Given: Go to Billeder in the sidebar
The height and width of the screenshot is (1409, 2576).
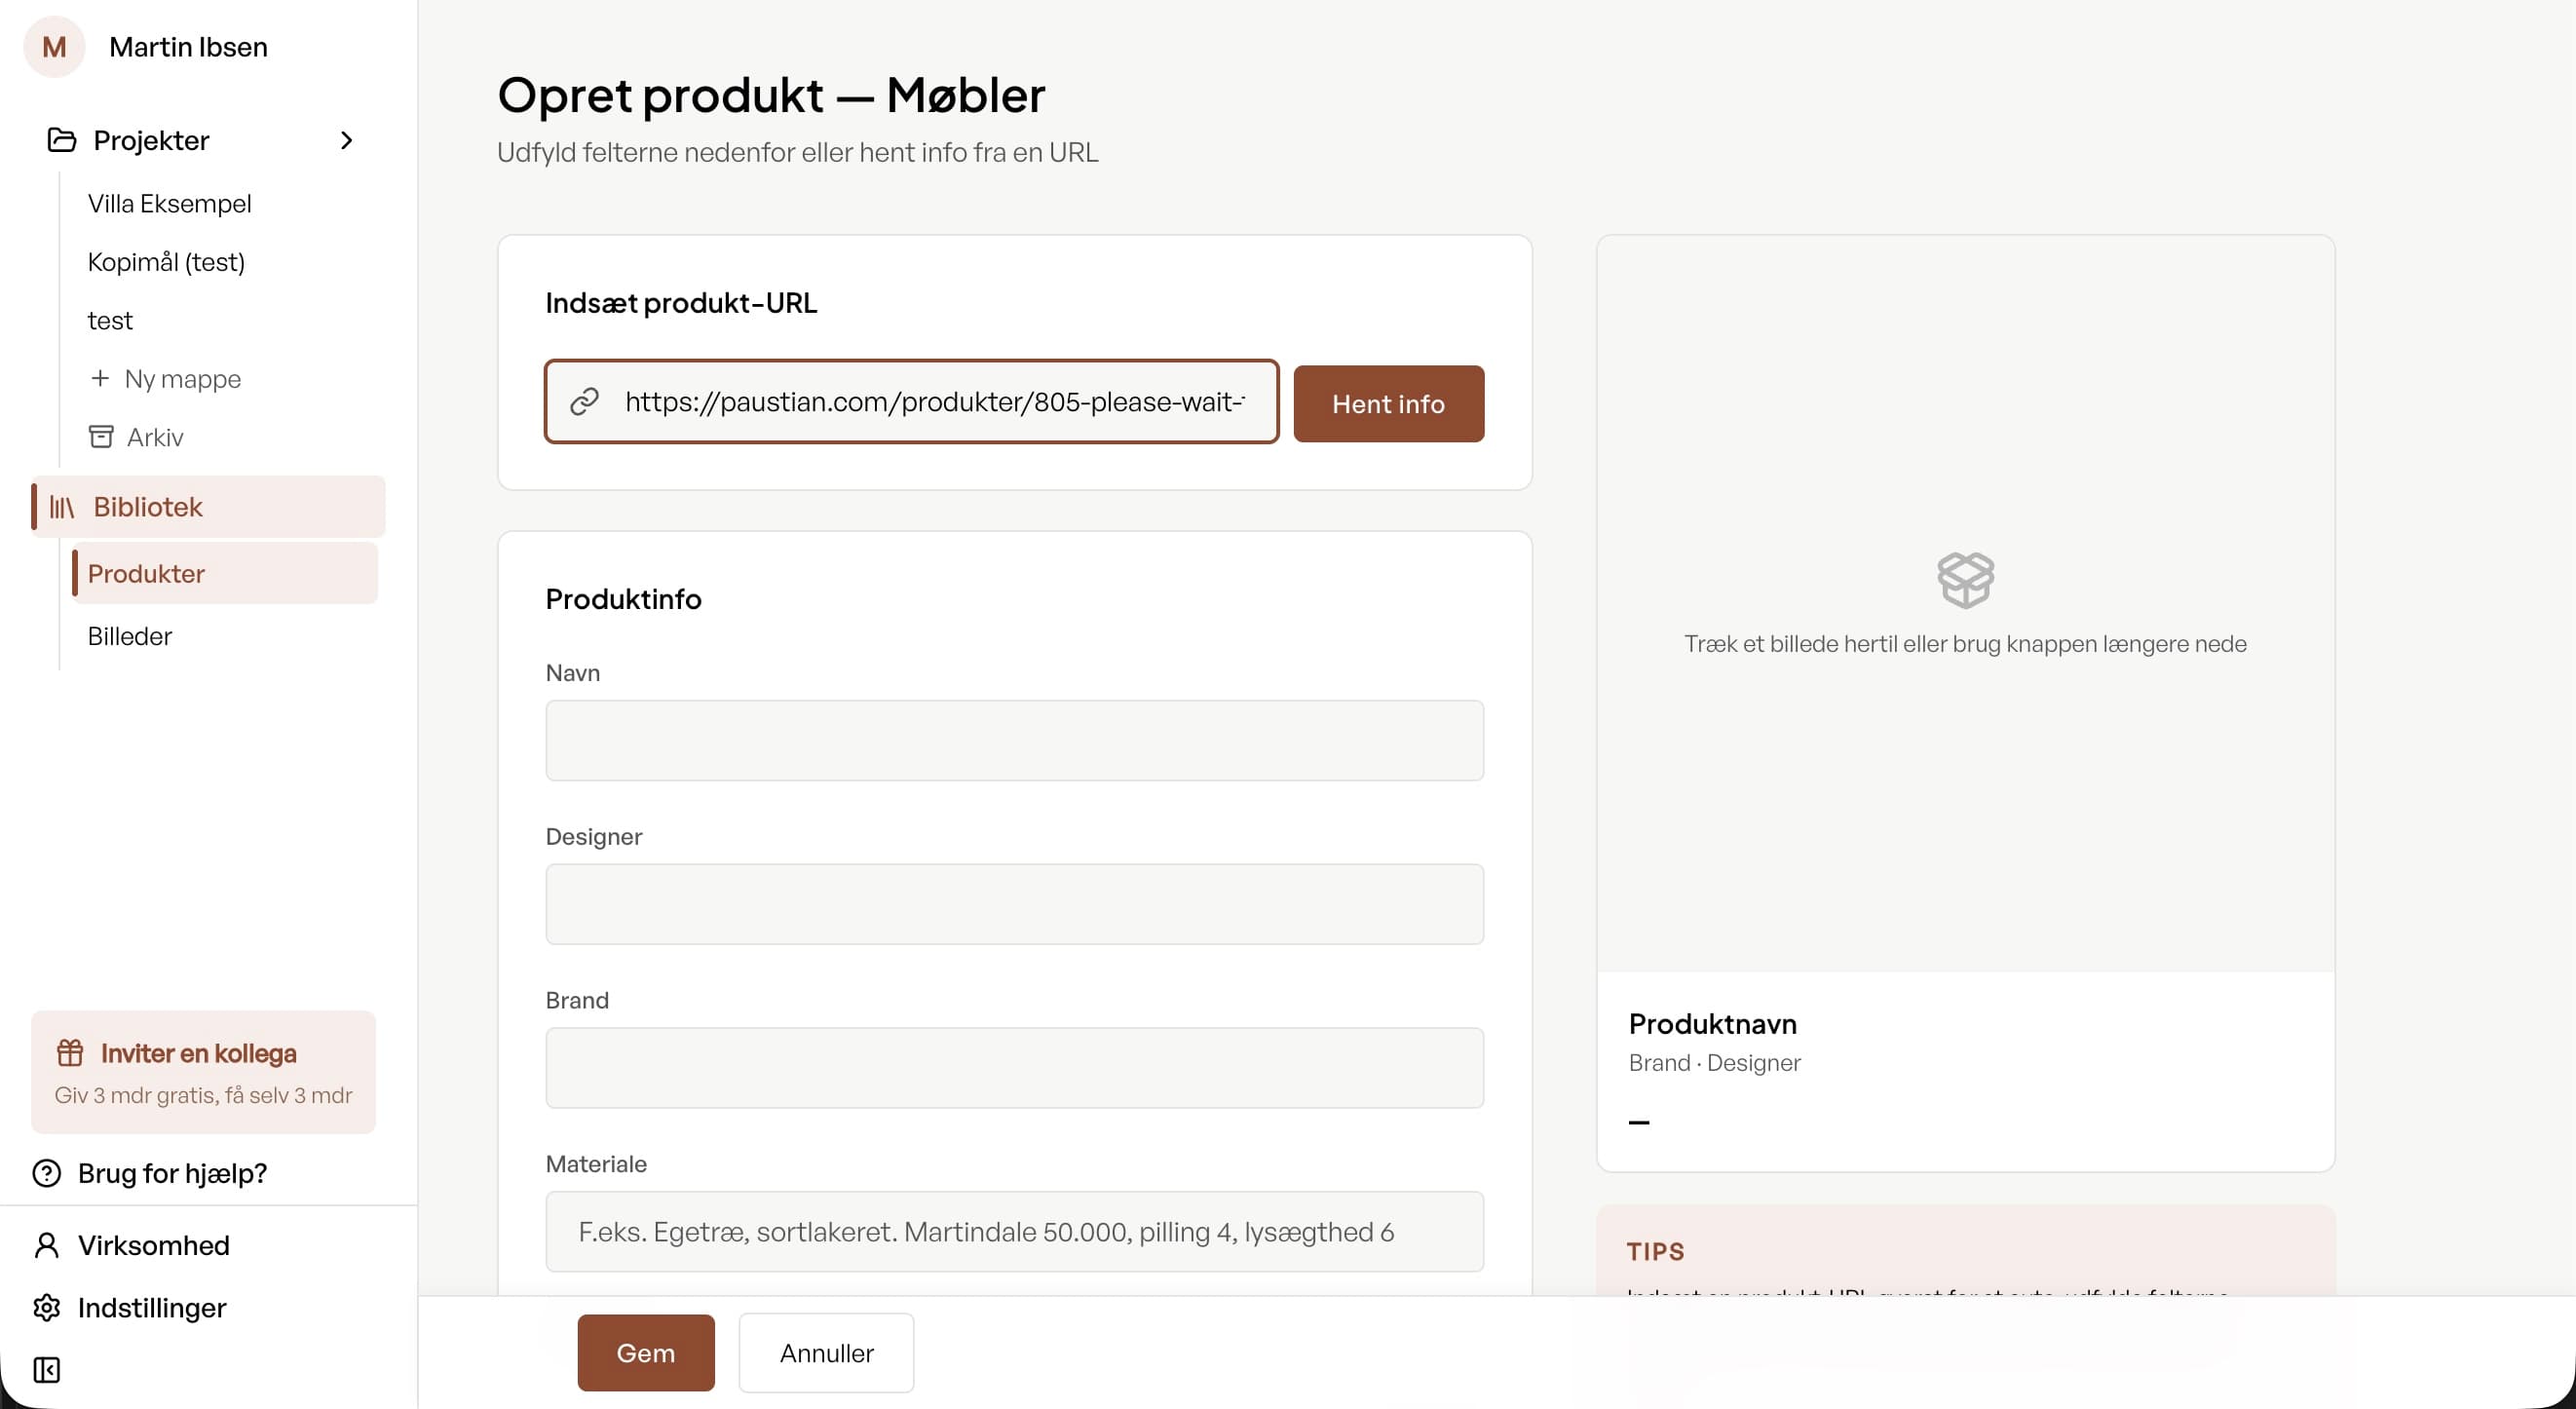Looking at the screenshot, I should point(130,636).
